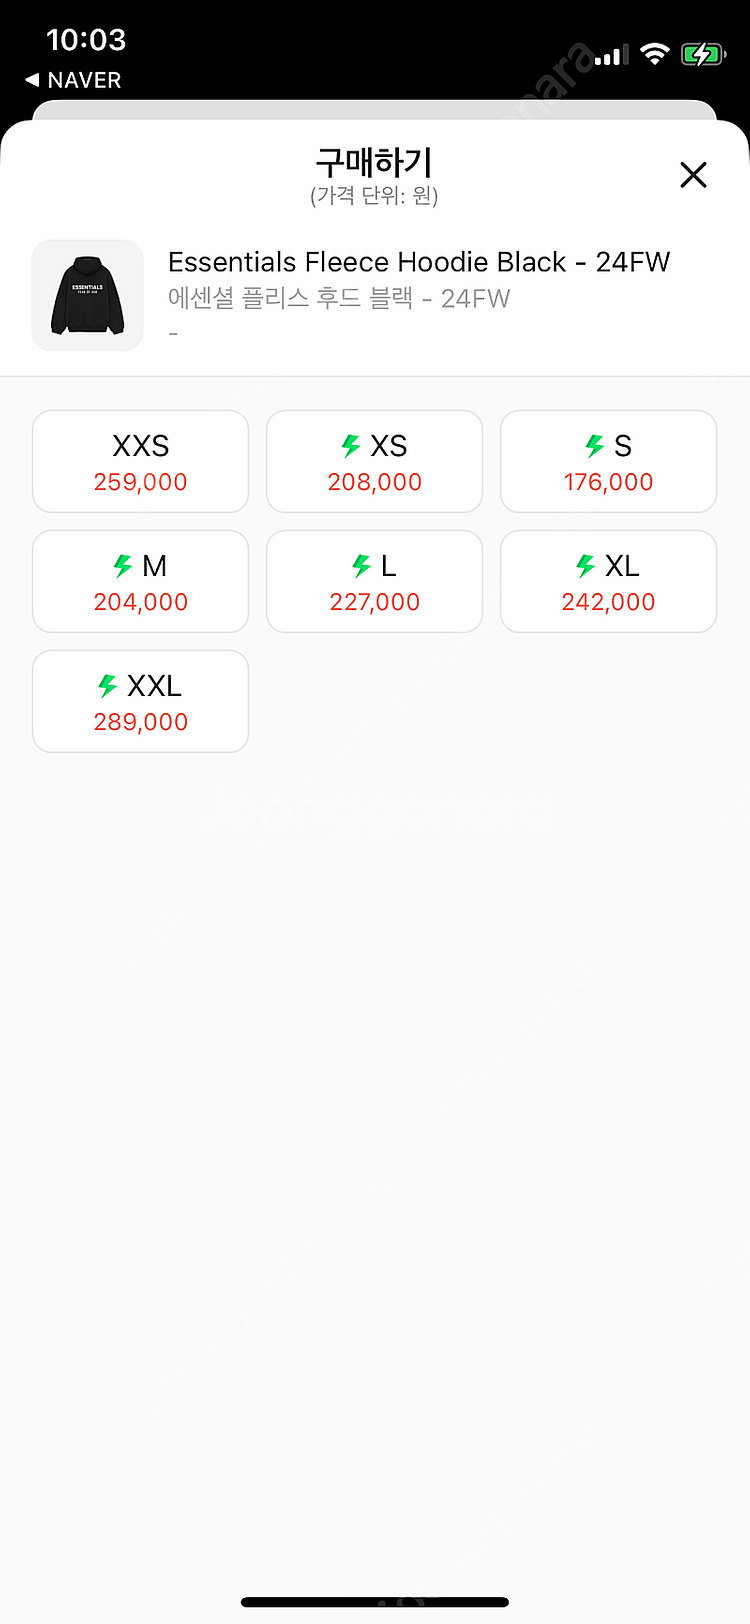This screenshot has width=750, height=1624.
Task: Choose size M for 204,000
Action: [x=140, y=581]
